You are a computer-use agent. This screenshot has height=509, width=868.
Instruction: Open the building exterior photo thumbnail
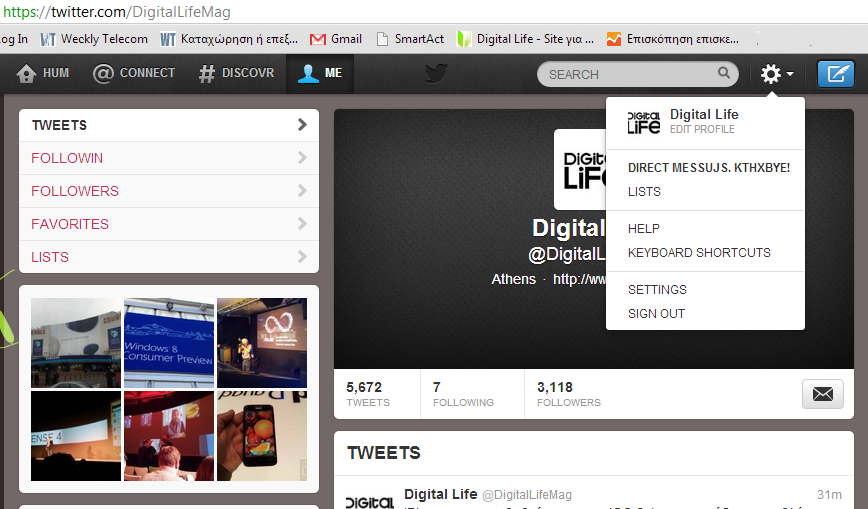76,343
